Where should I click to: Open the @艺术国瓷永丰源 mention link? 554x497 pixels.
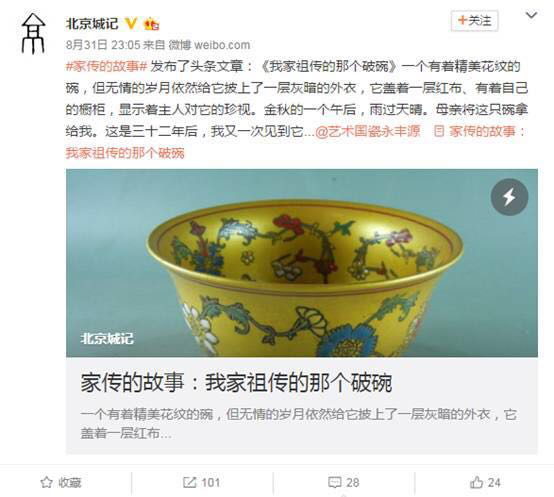click(367, 132)
